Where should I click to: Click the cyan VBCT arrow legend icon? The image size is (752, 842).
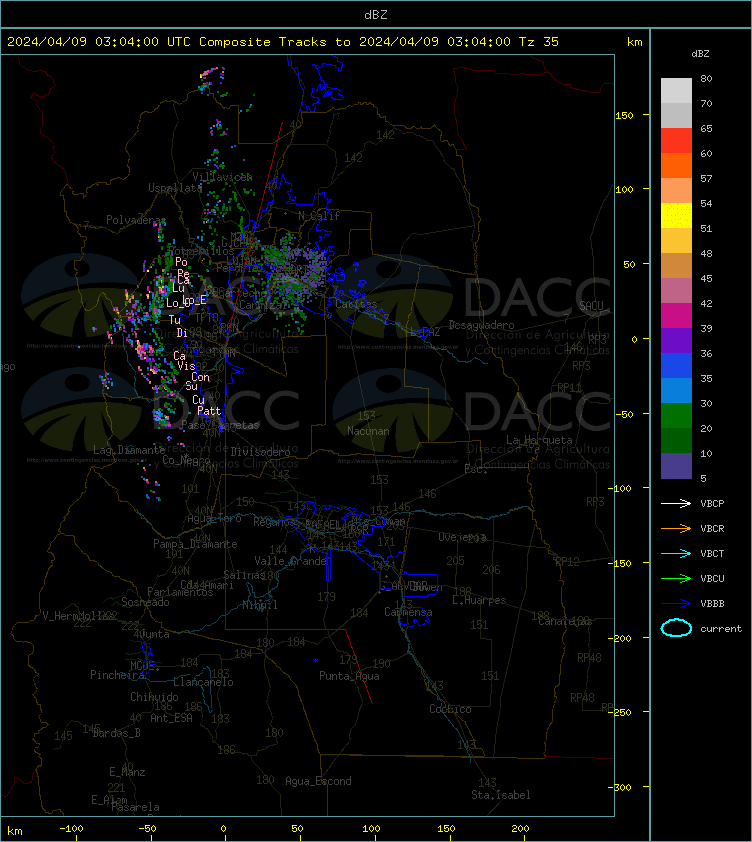[676, 553]
